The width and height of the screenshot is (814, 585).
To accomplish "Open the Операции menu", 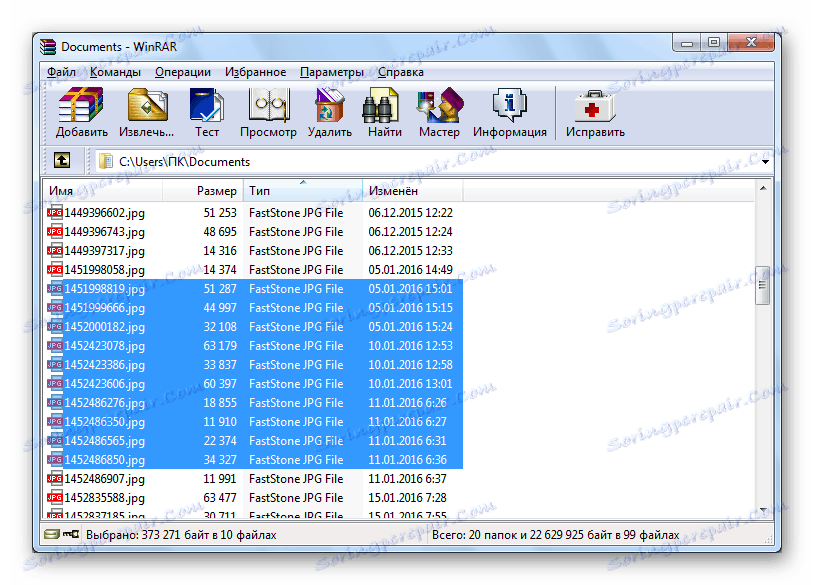I will 183,72.
